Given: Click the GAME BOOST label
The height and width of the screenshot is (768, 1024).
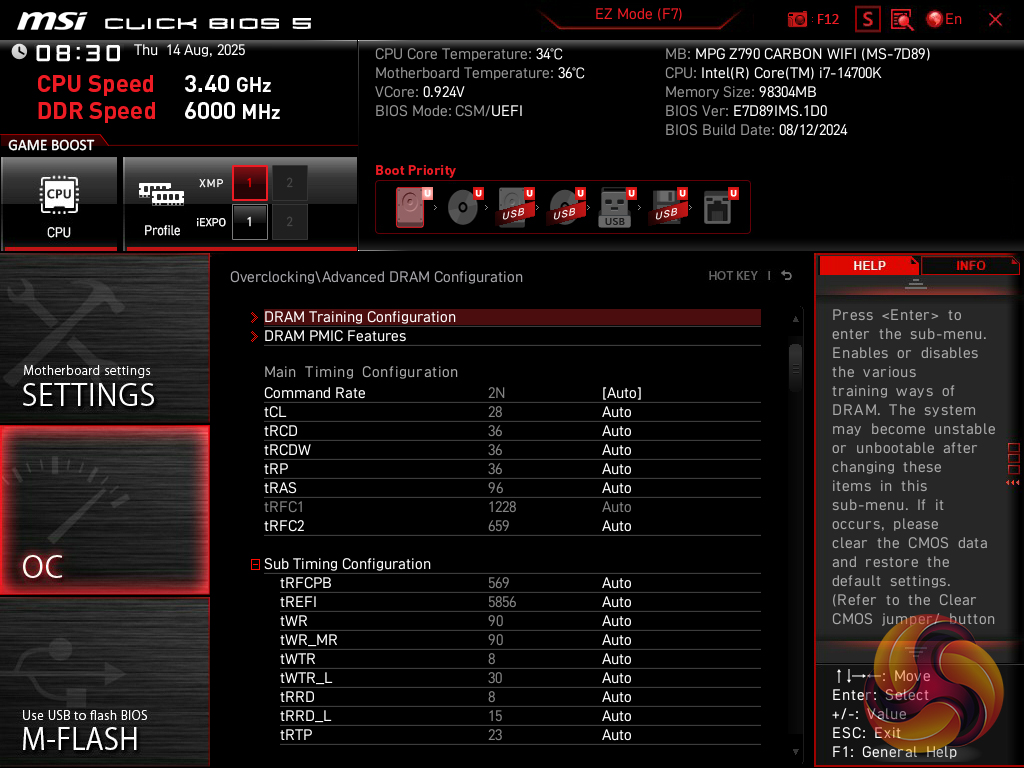Looking at the screenshot, I should 51,145.
